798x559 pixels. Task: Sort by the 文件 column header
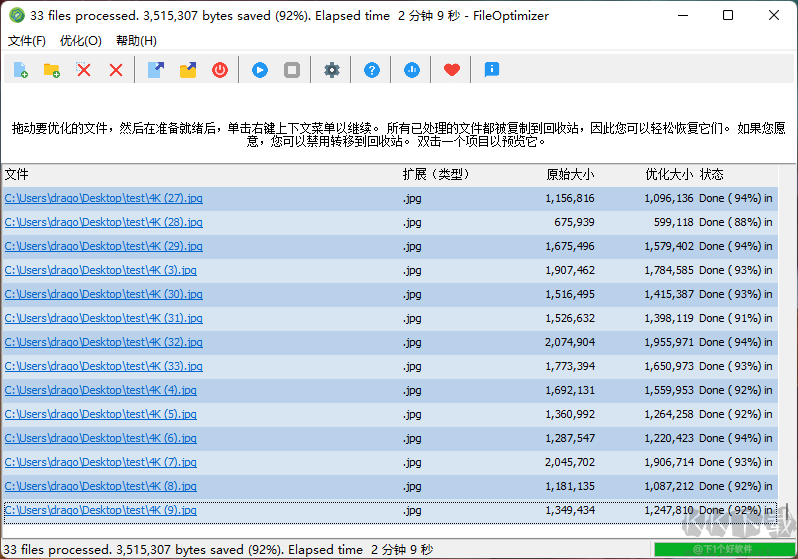pyautogui.click(x=17, y=174)
